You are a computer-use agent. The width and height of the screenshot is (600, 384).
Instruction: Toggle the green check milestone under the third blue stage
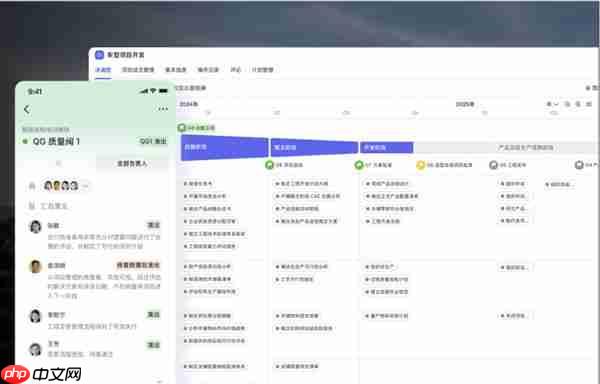coord(359,165)
